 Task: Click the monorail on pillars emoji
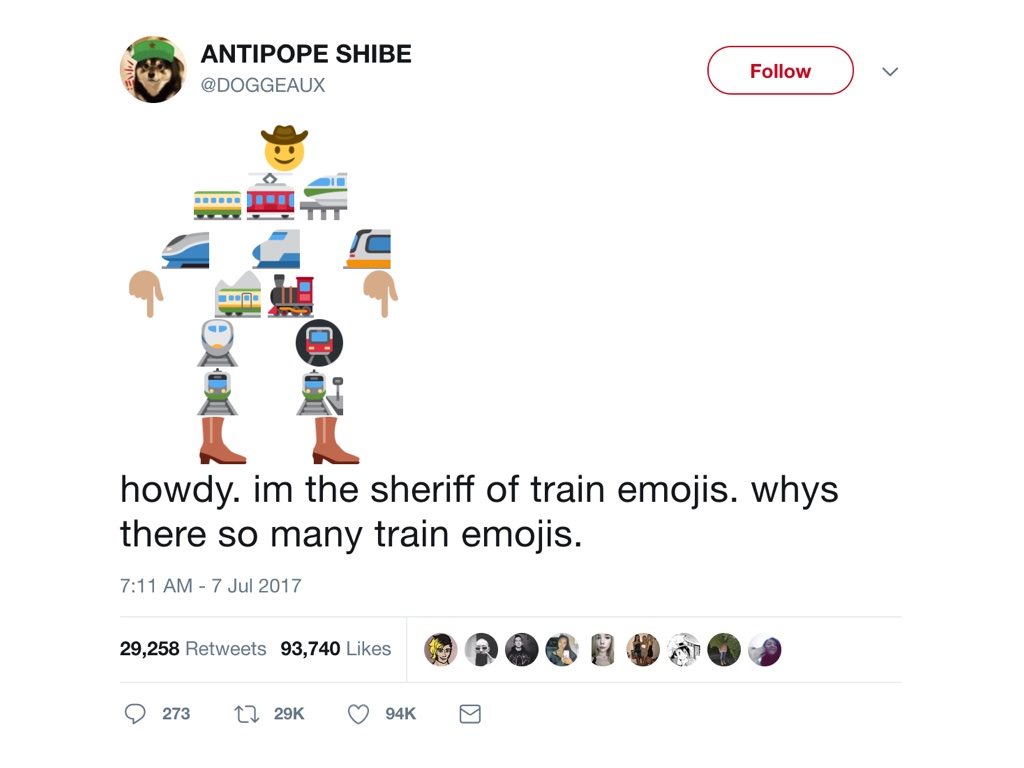pos(325,196)
